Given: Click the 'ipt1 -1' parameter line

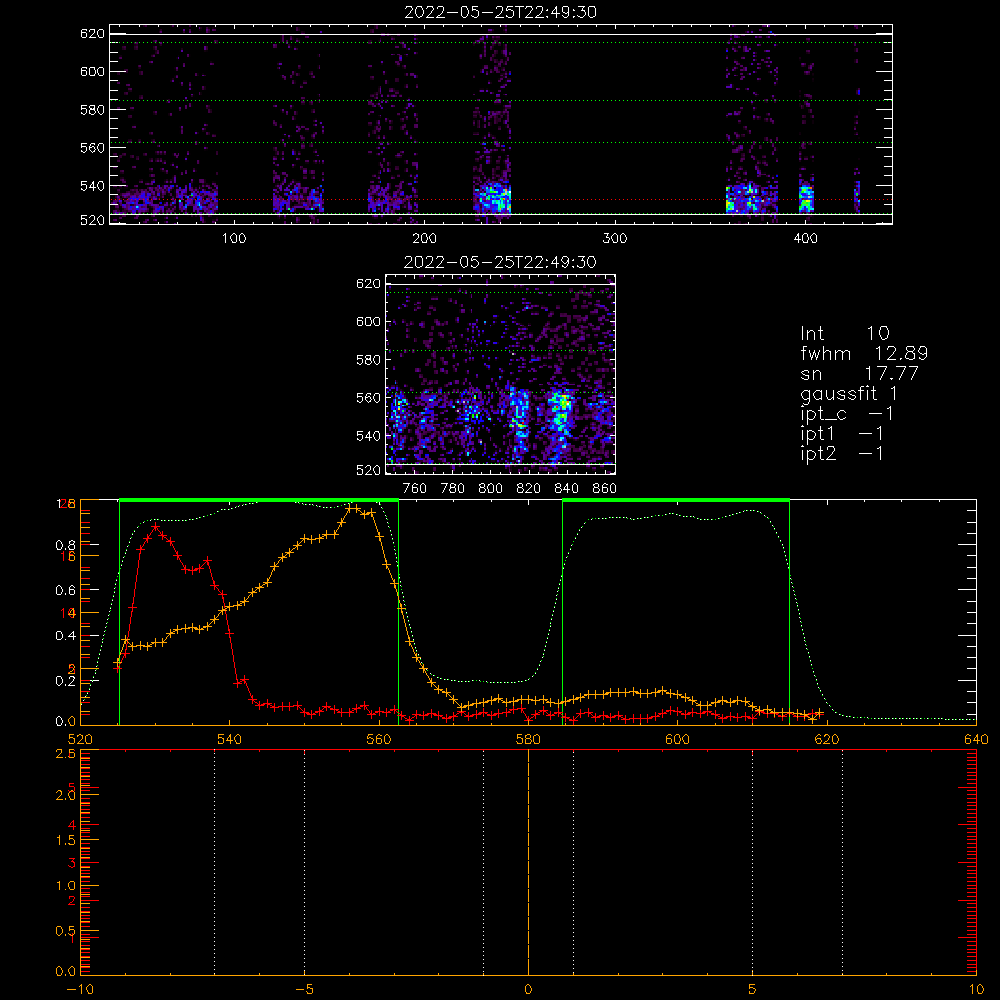Looking at the screenshot, I should tap(842, 434).
